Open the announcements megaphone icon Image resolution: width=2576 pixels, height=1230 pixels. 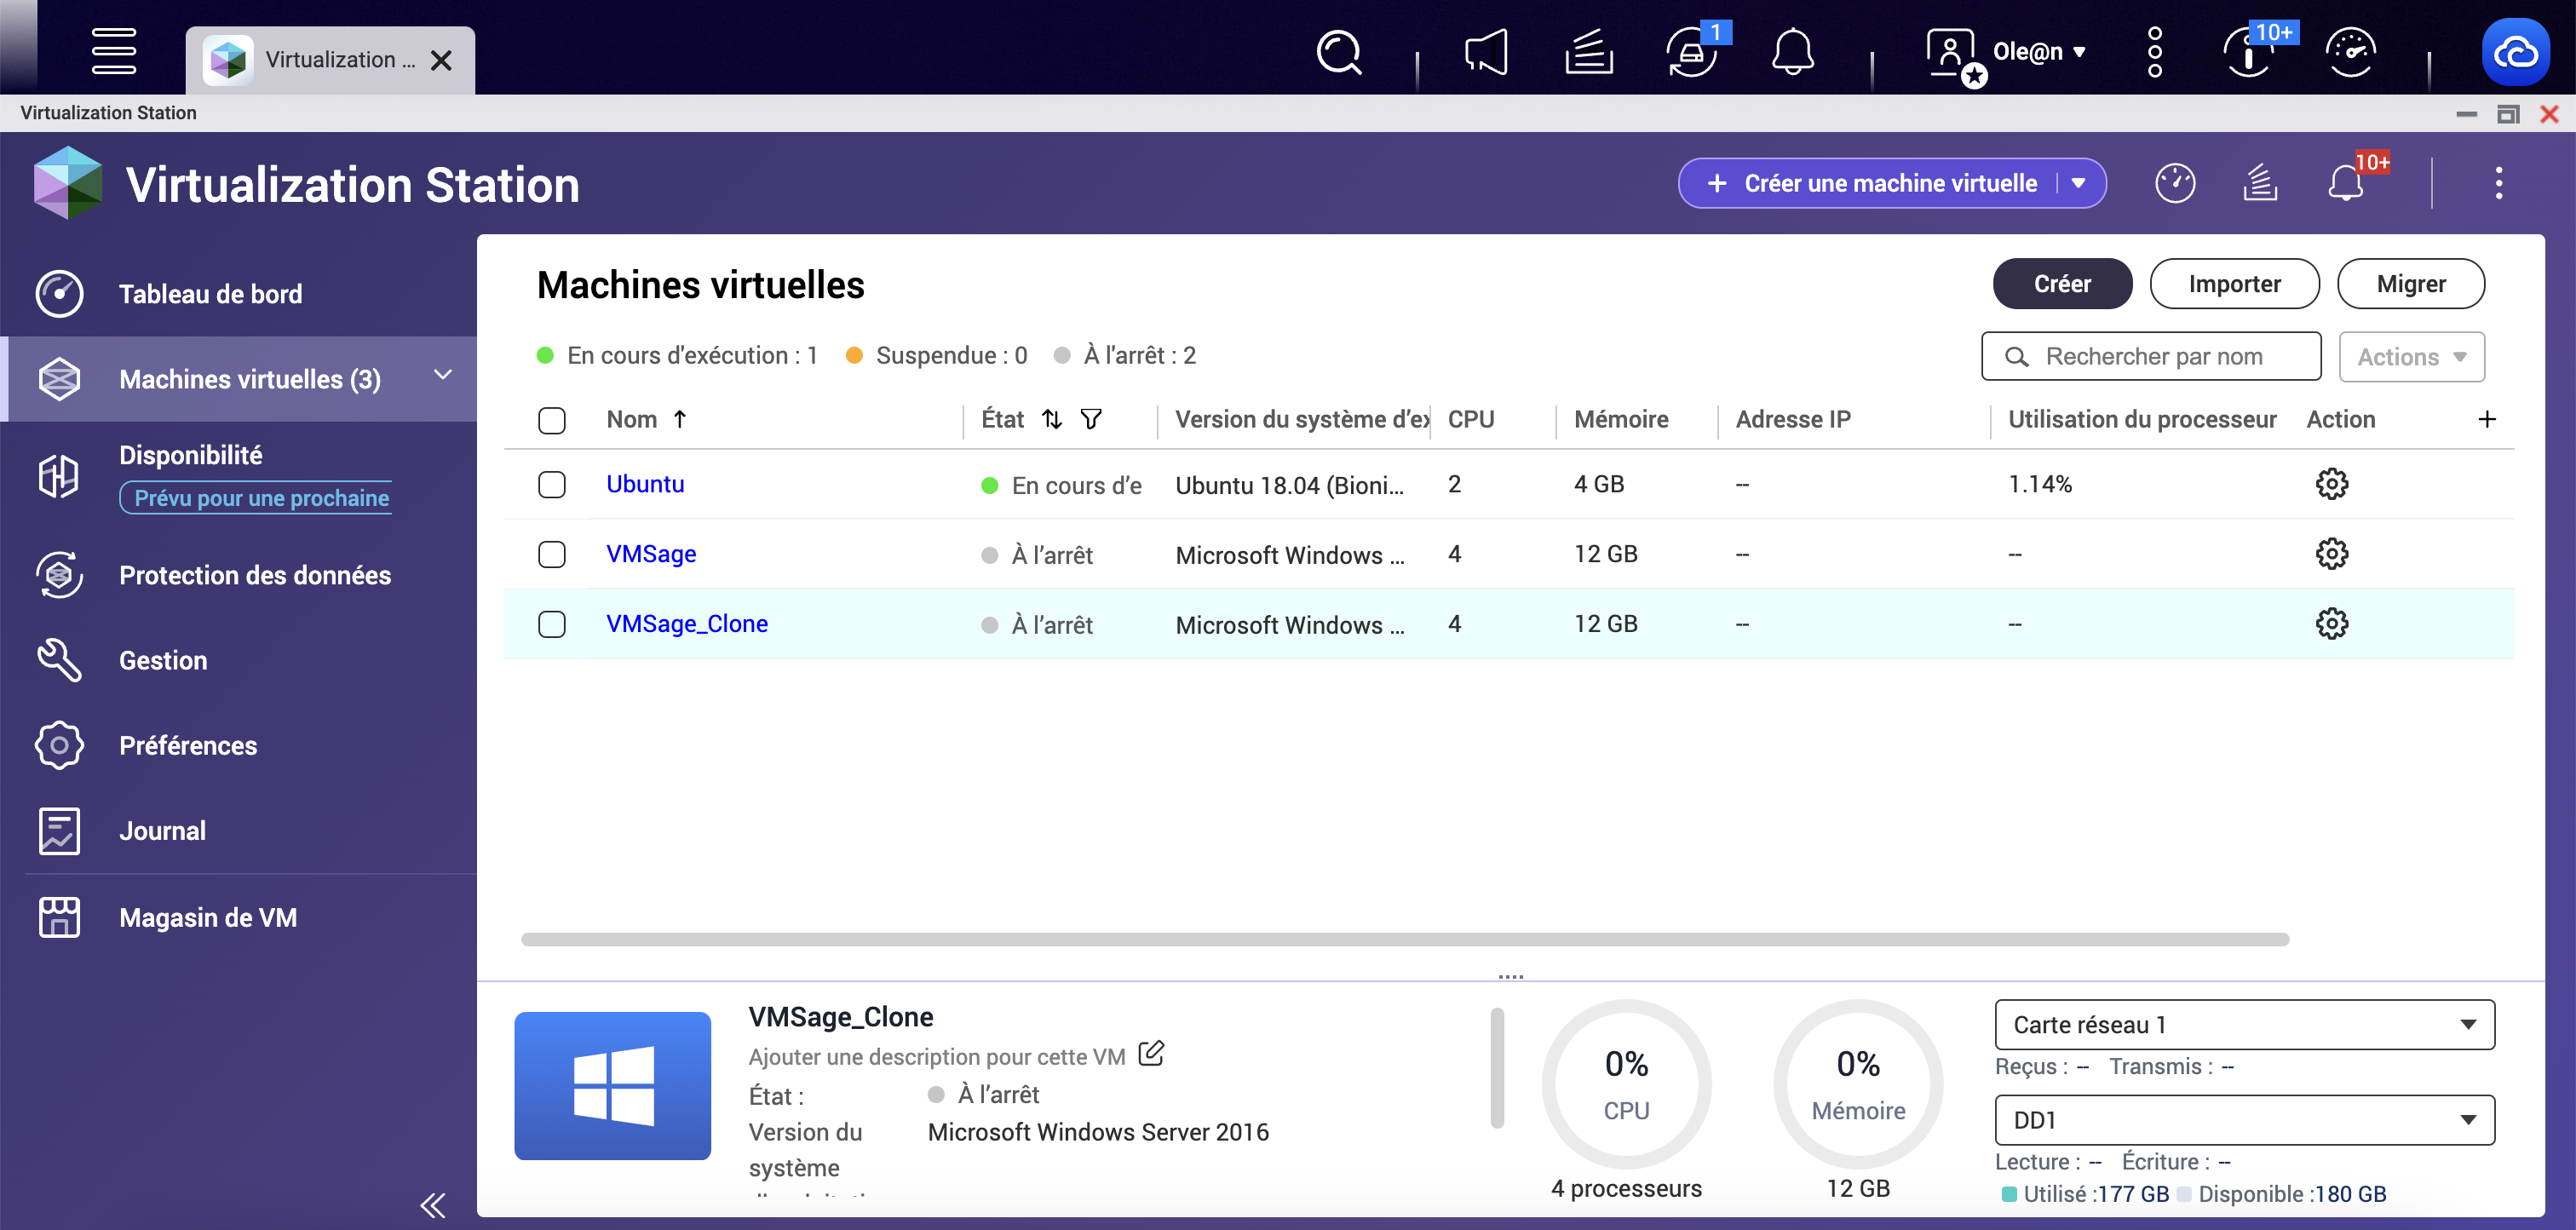(1487, 52)
